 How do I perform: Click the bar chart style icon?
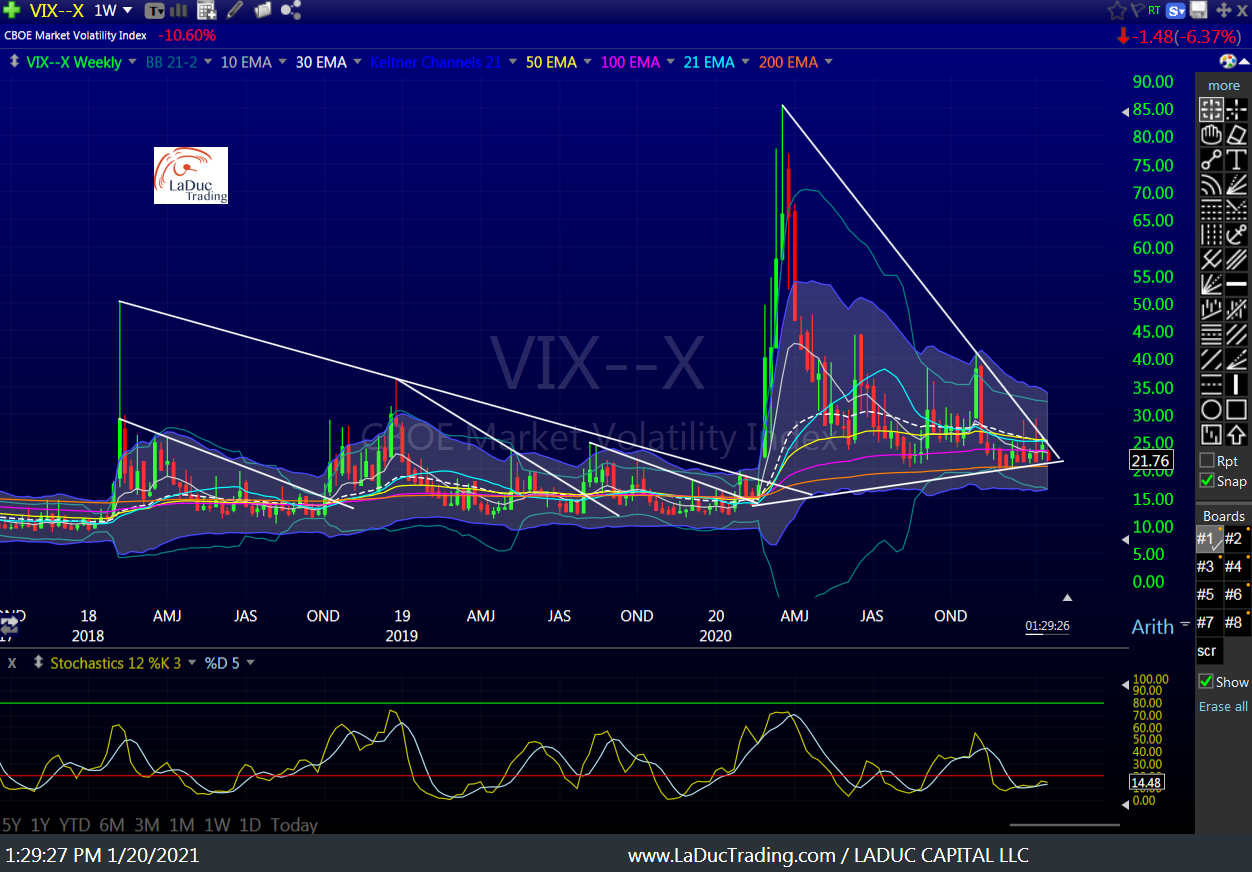coord(179,11)
